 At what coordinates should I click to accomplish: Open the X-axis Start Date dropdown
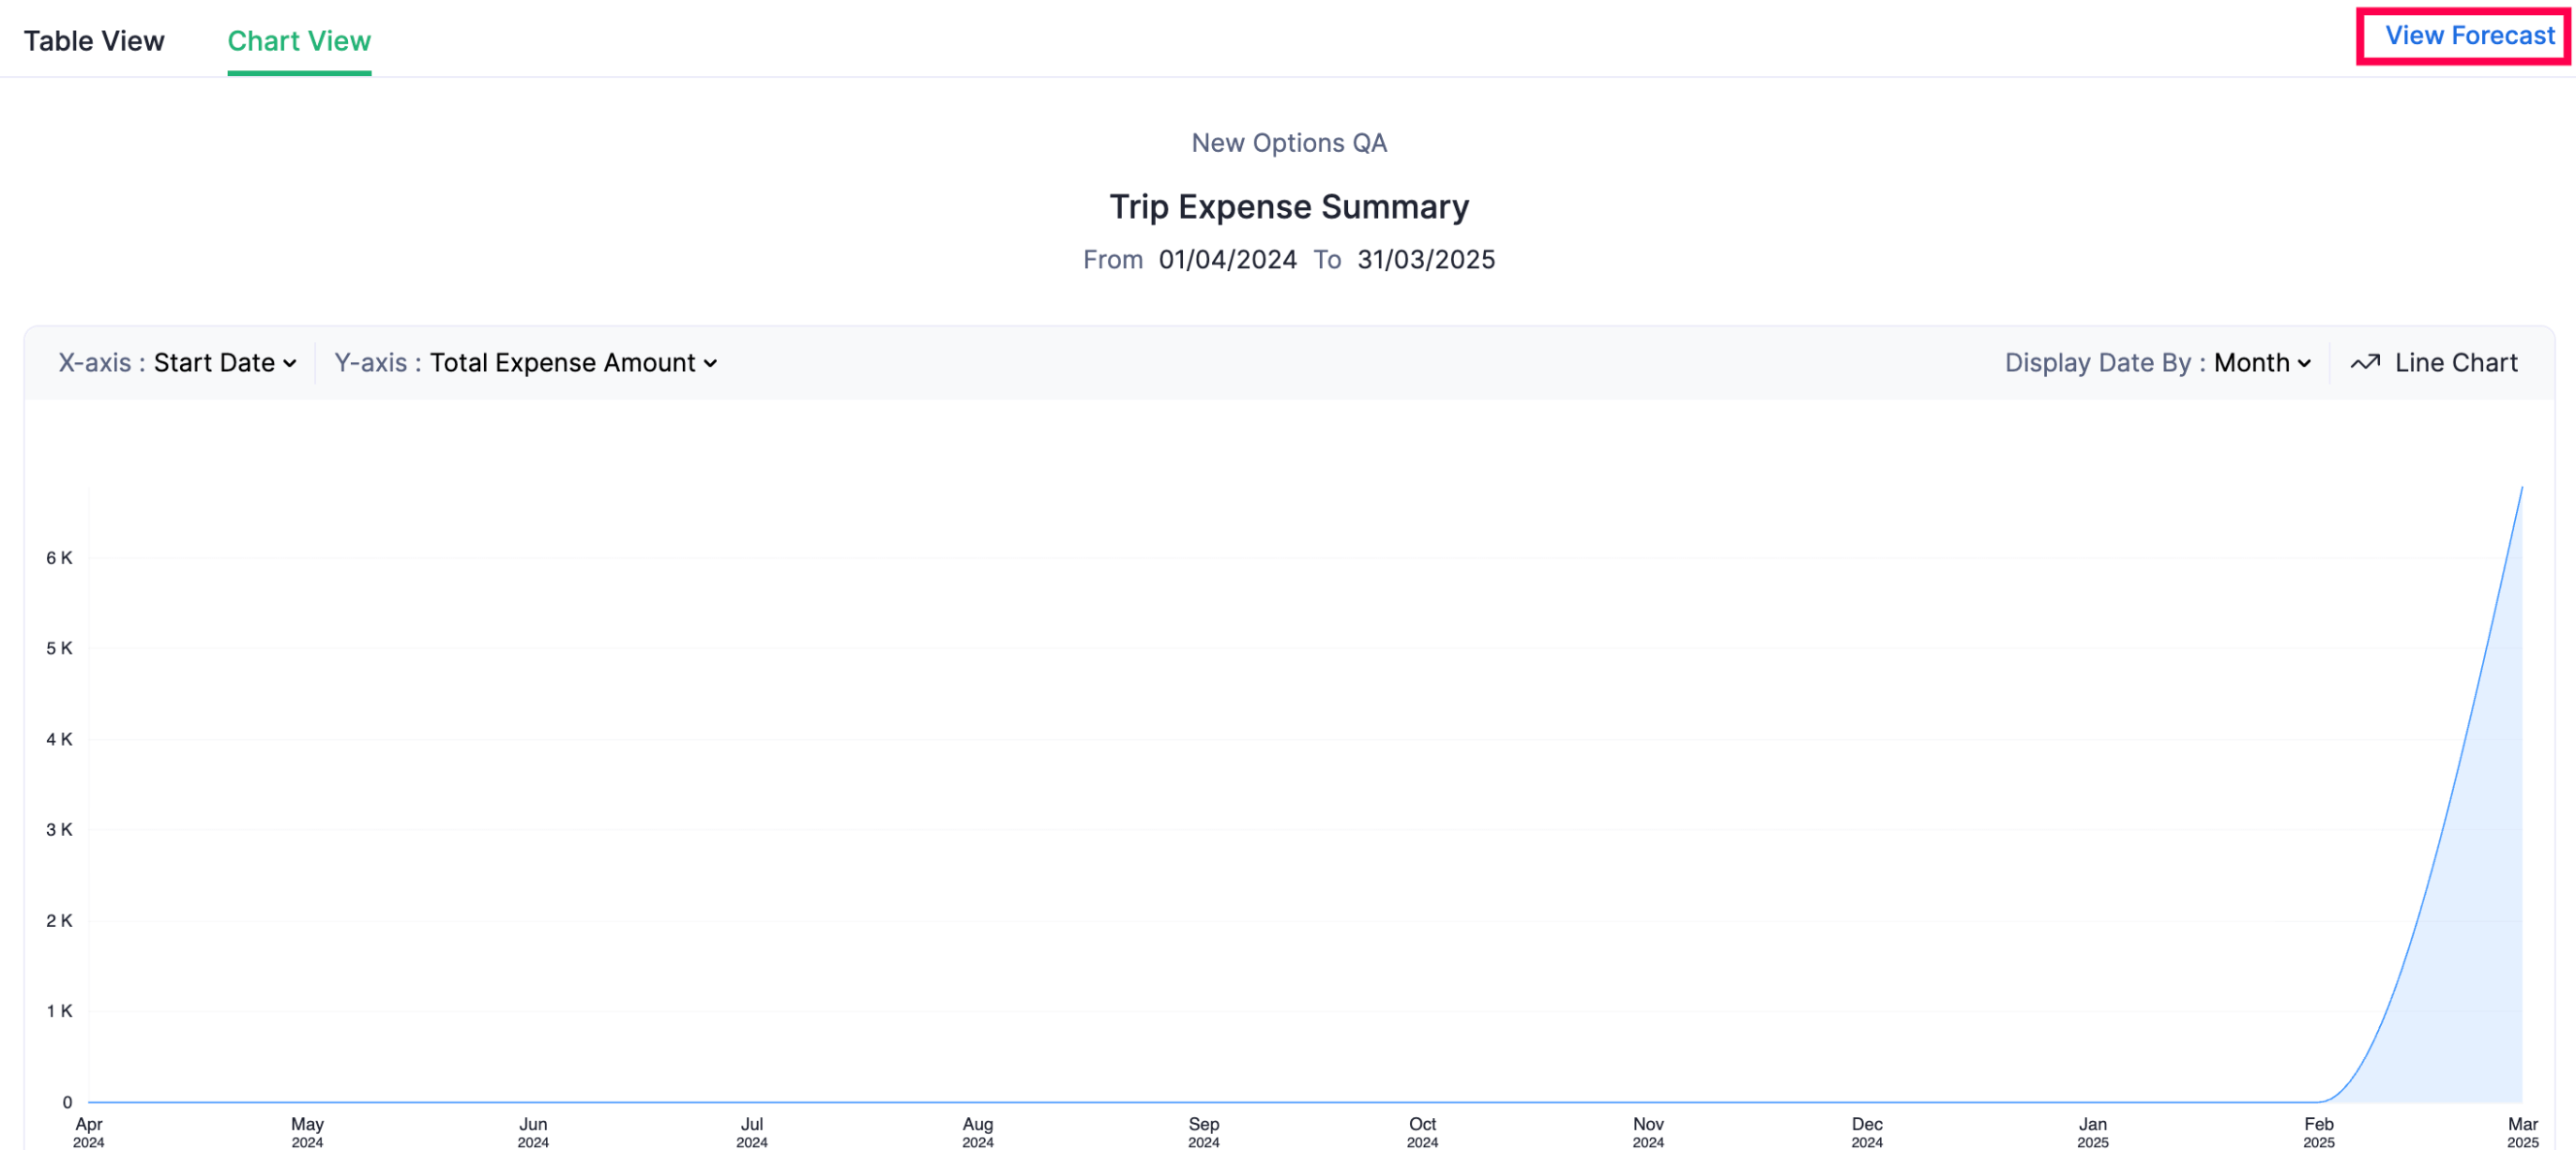pyautogui.click(x=214, y=362)
